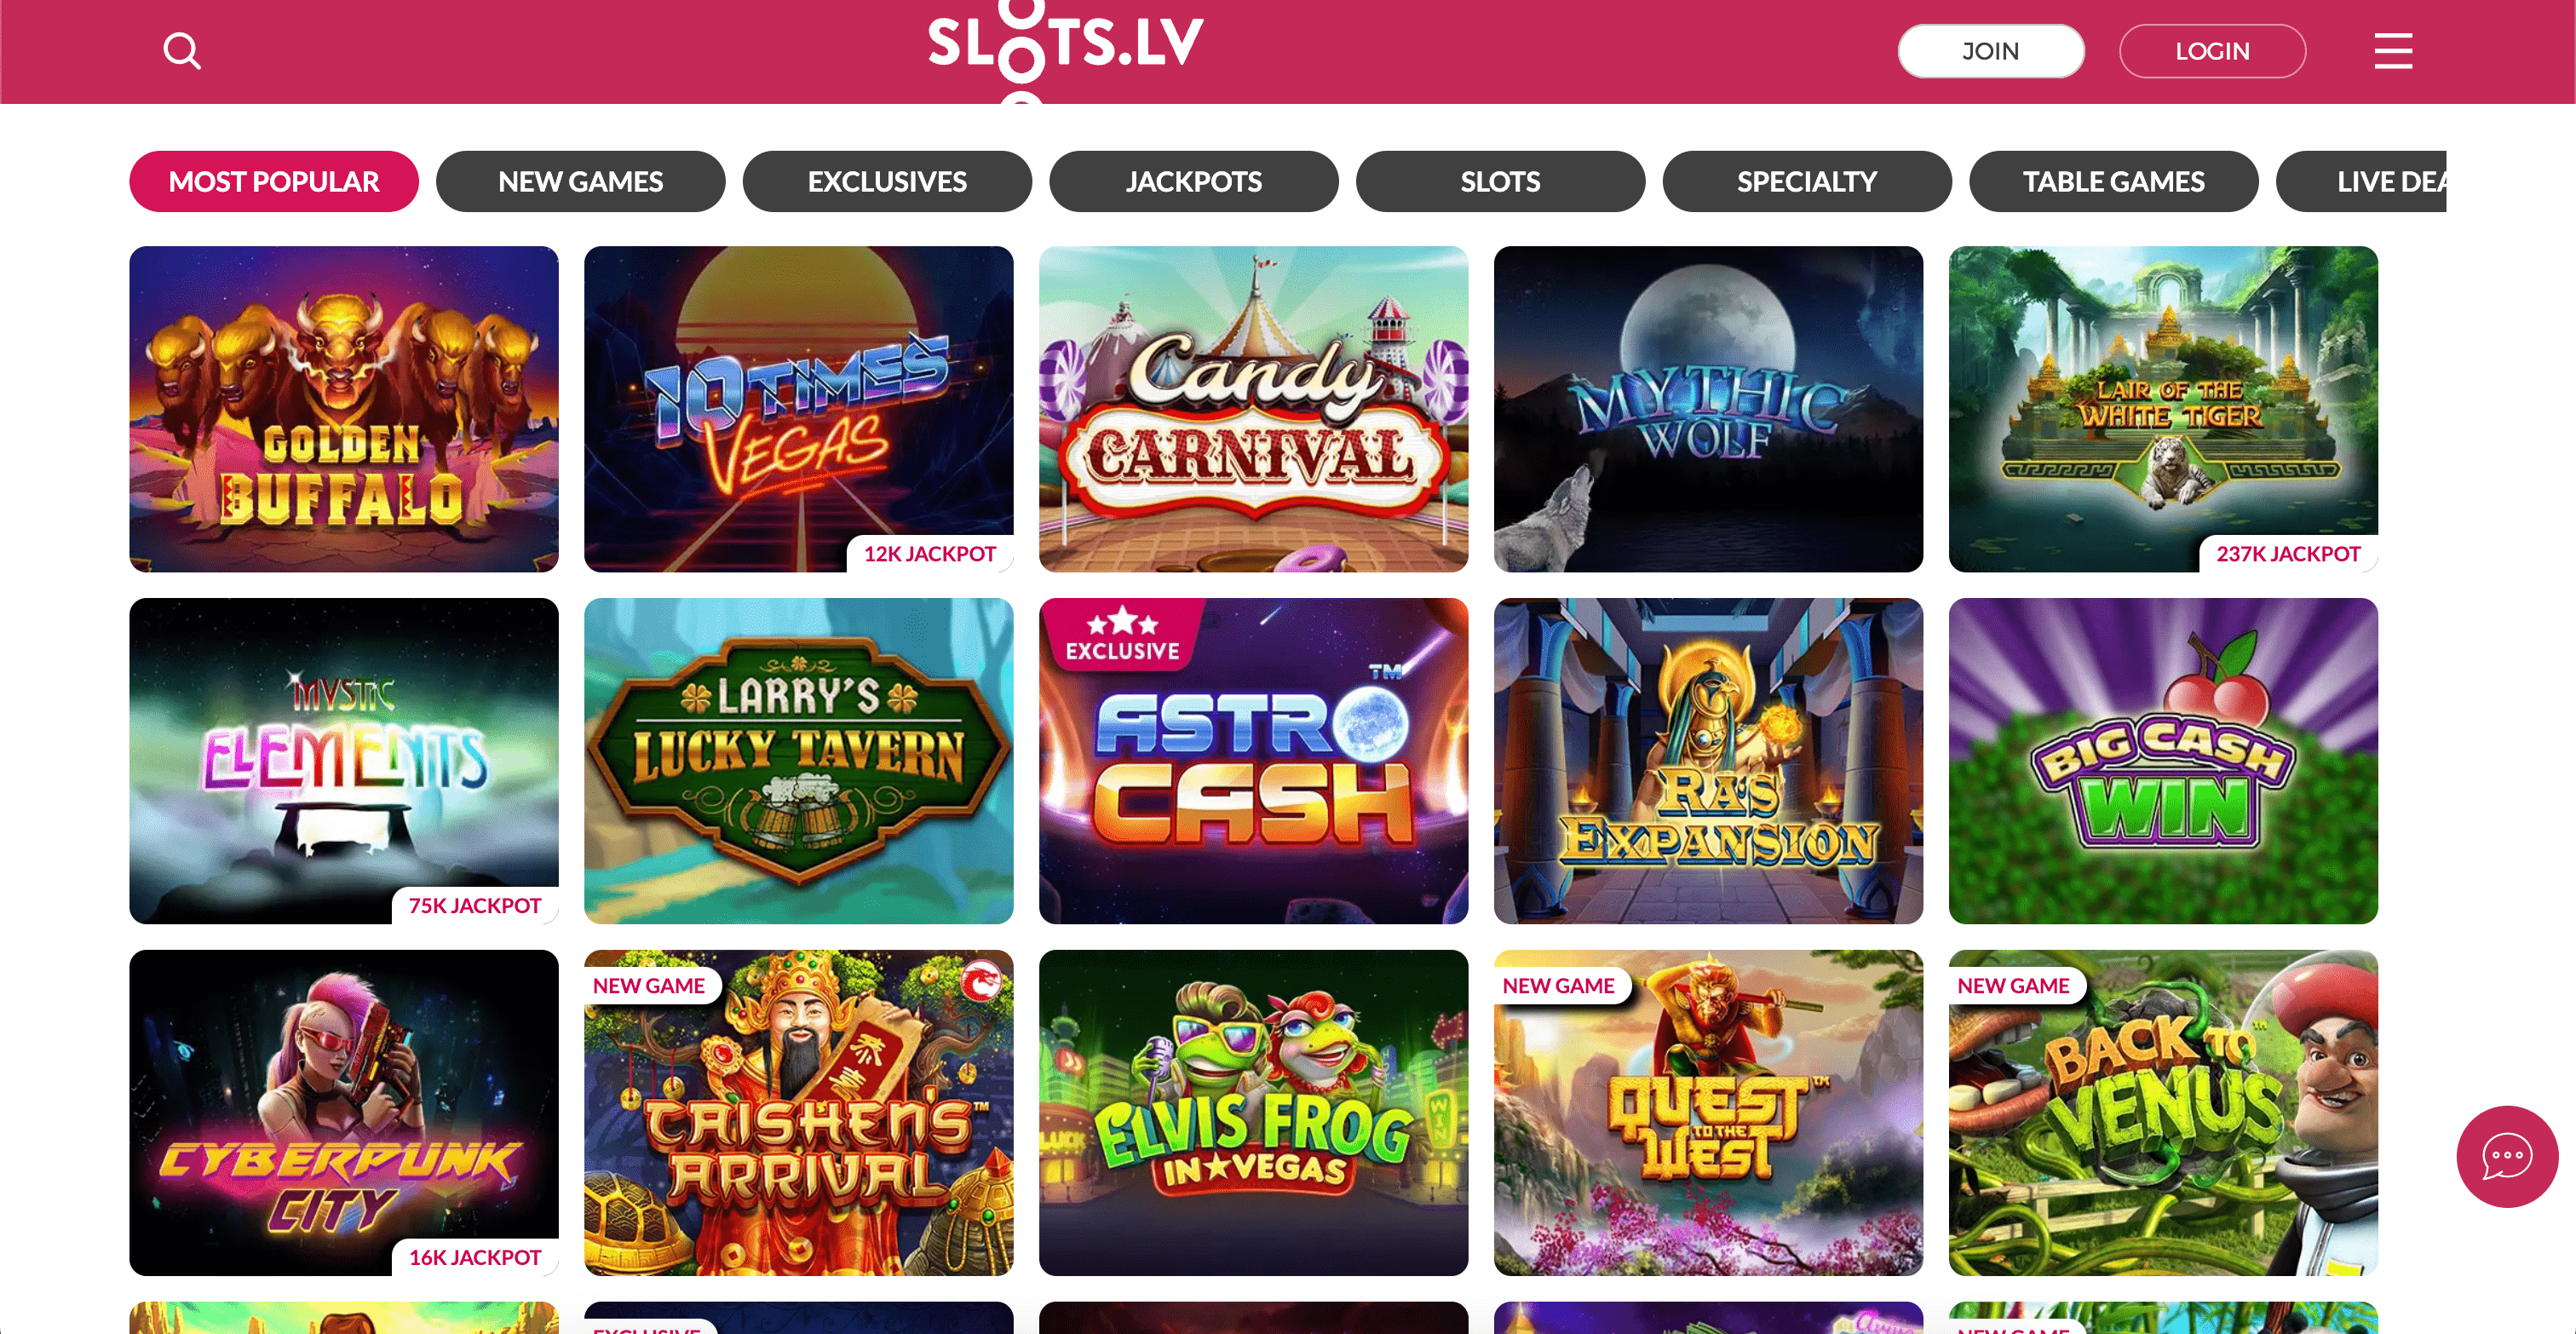Image resolution: width=2576 pixels, height=1334 pixels.
Task: Open the hamburger menu icon
Action: 2393,51
